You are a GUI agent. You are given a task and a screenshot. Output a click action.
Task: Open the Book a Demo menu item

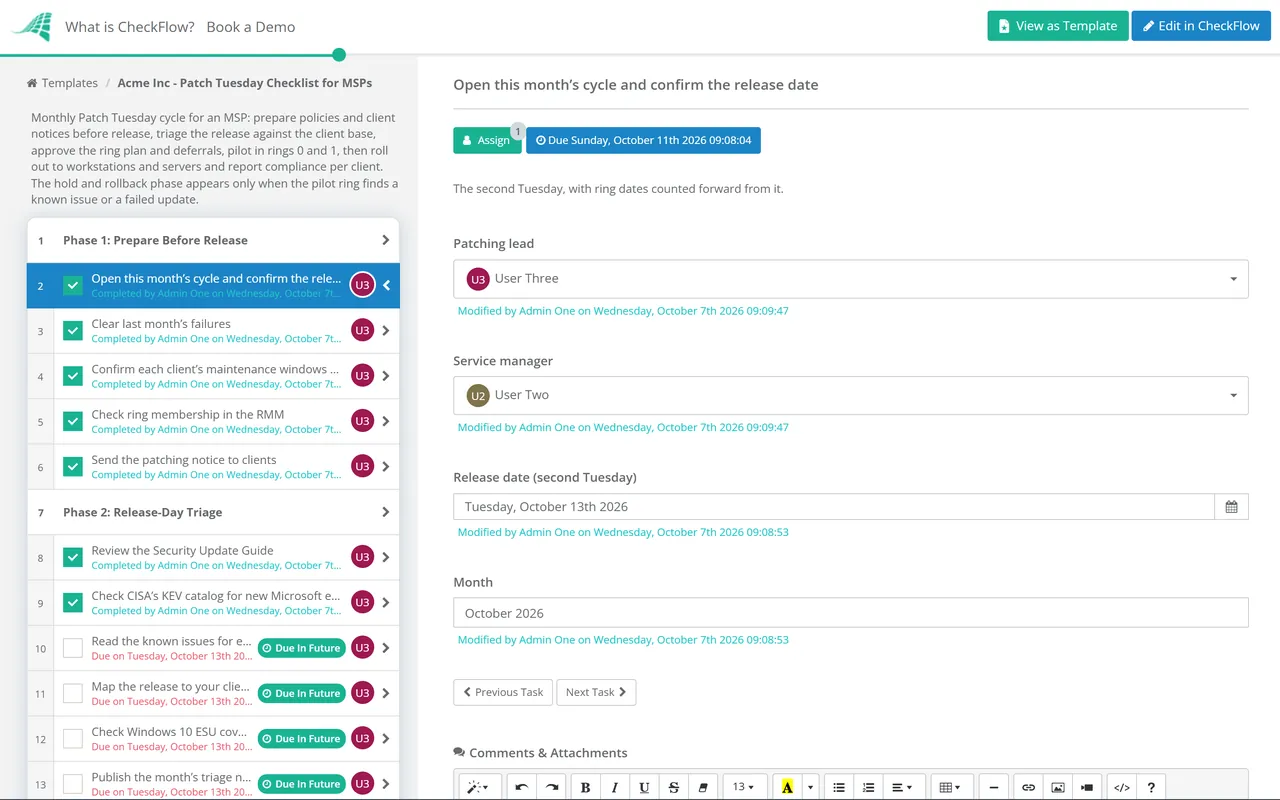(251, 27)
